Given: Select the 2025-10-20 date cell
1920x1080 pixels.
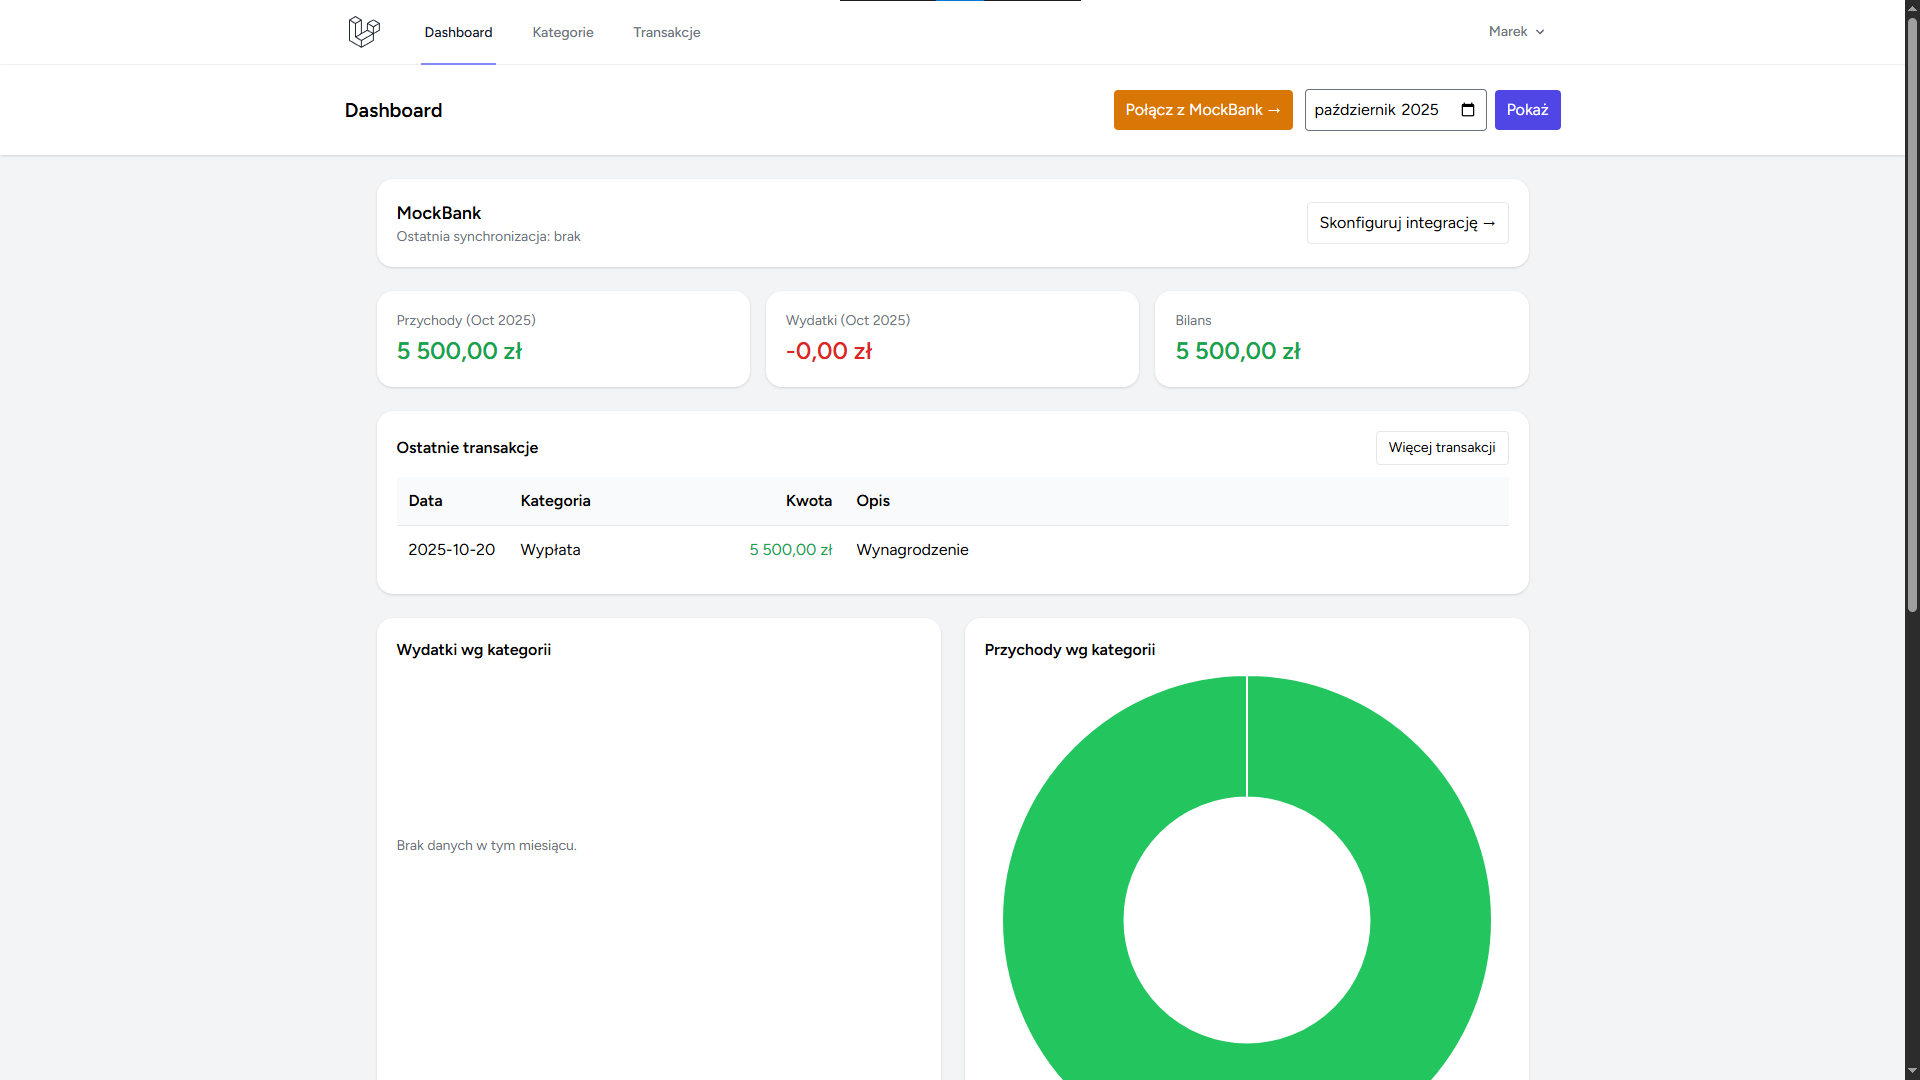Looking at the screenshot, I should (x=451, y=550).
